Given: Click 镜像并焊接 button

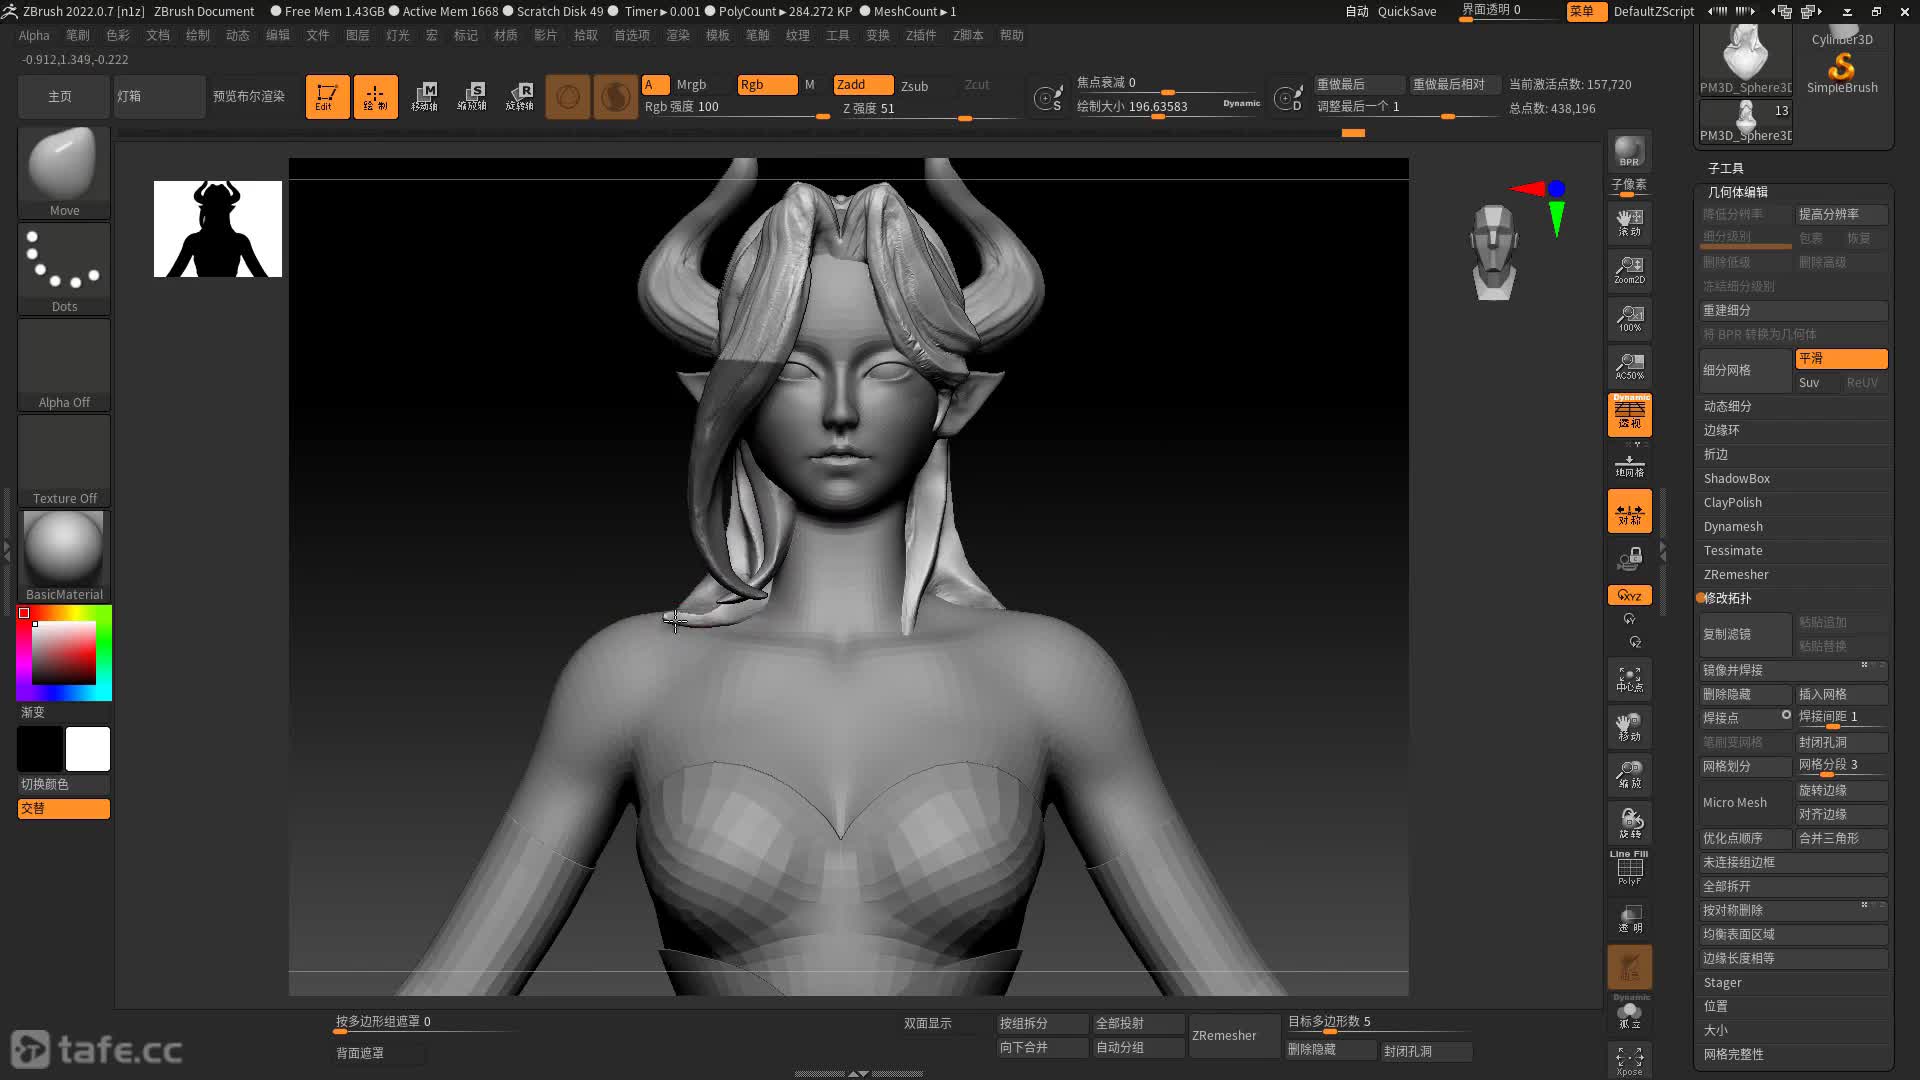Looking at the screenshot, I should click(1792, 670).
